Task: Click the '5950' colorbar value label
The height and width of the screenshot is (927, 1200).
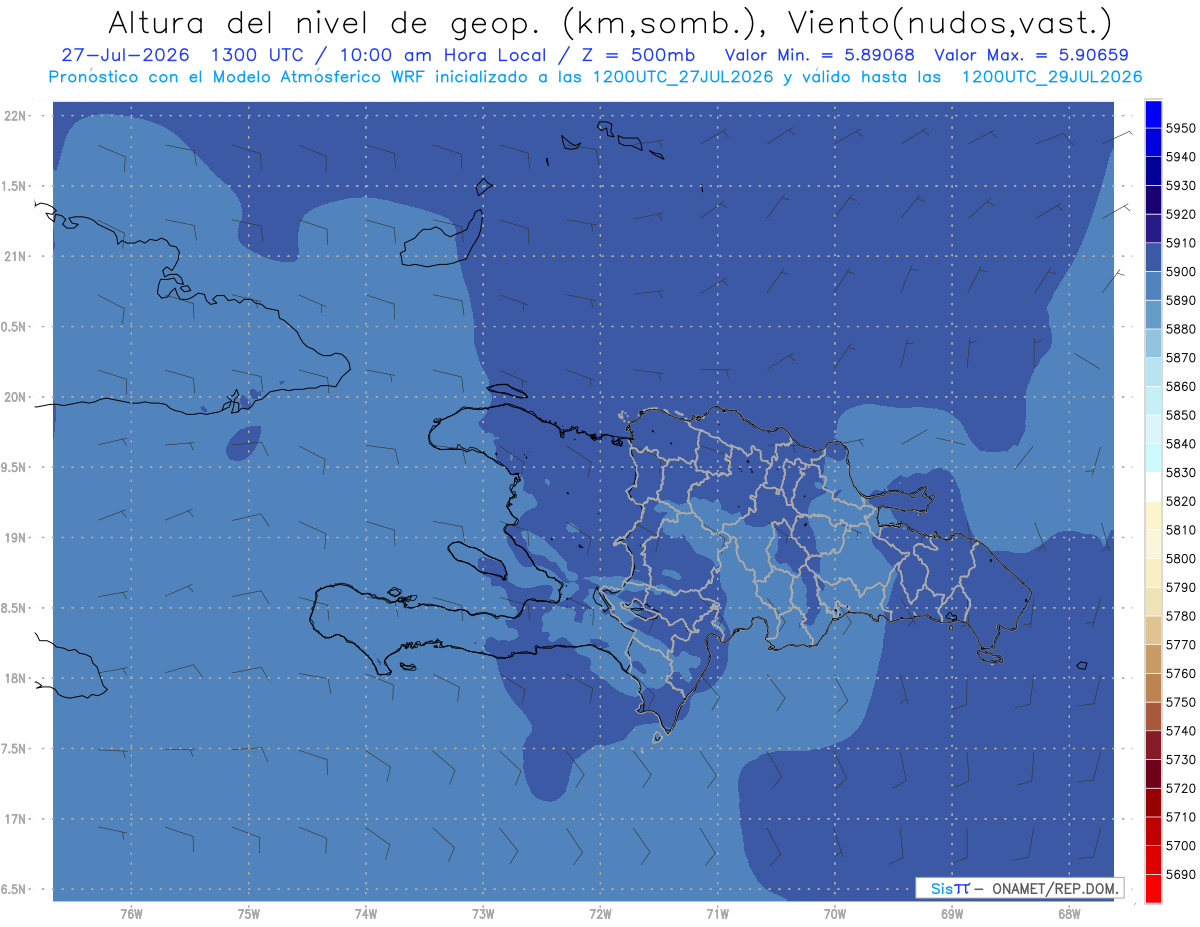Action: click(1181, 129)
